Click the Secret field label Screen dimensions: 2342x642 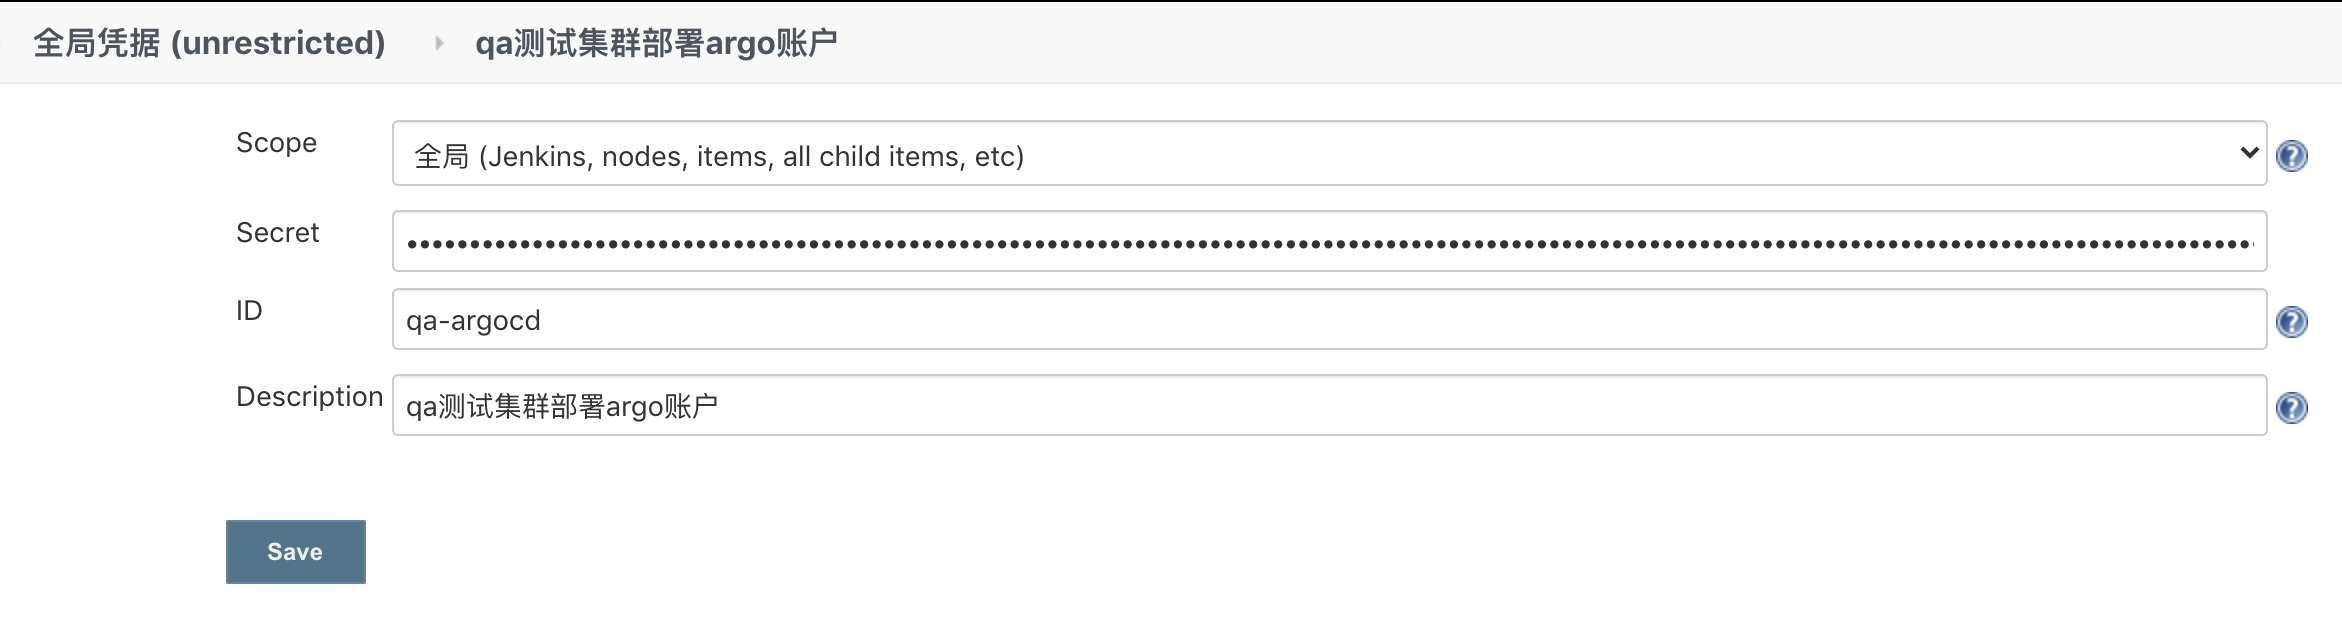coord(277,233)
